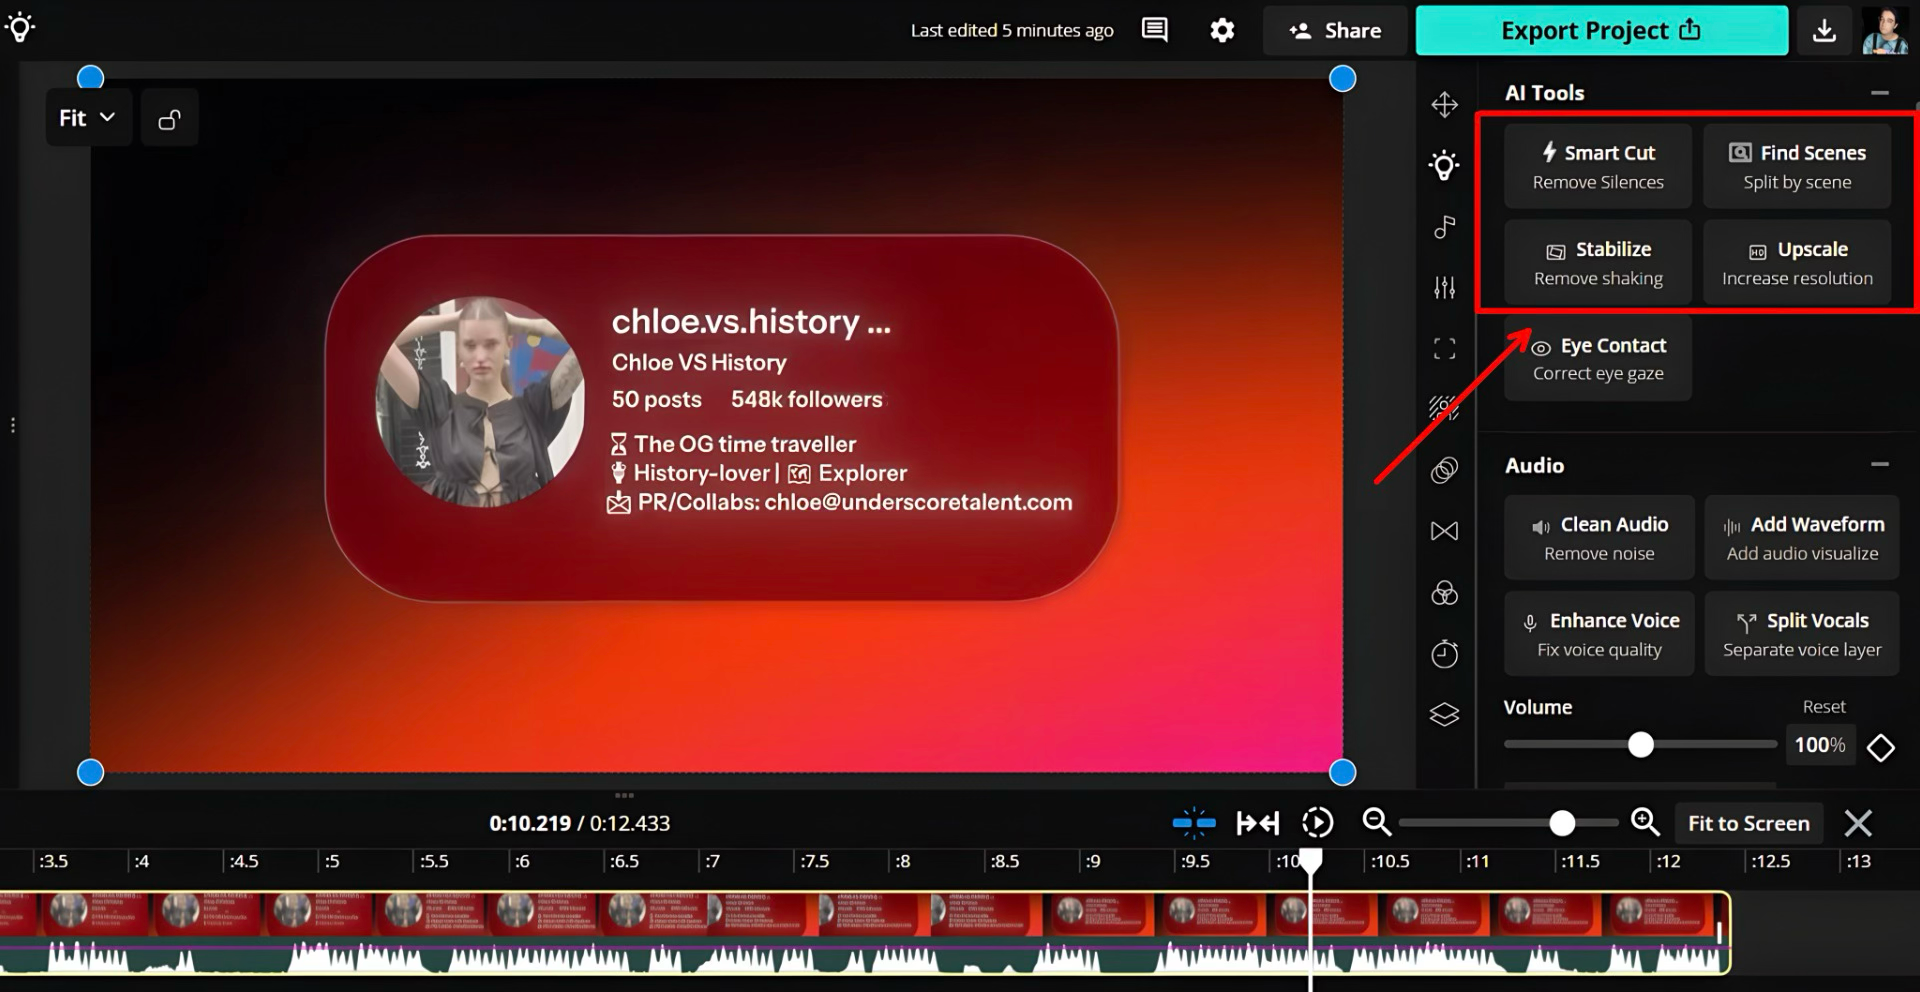
Task: Zoom in the timeline magnifier
Action: 1645,822
